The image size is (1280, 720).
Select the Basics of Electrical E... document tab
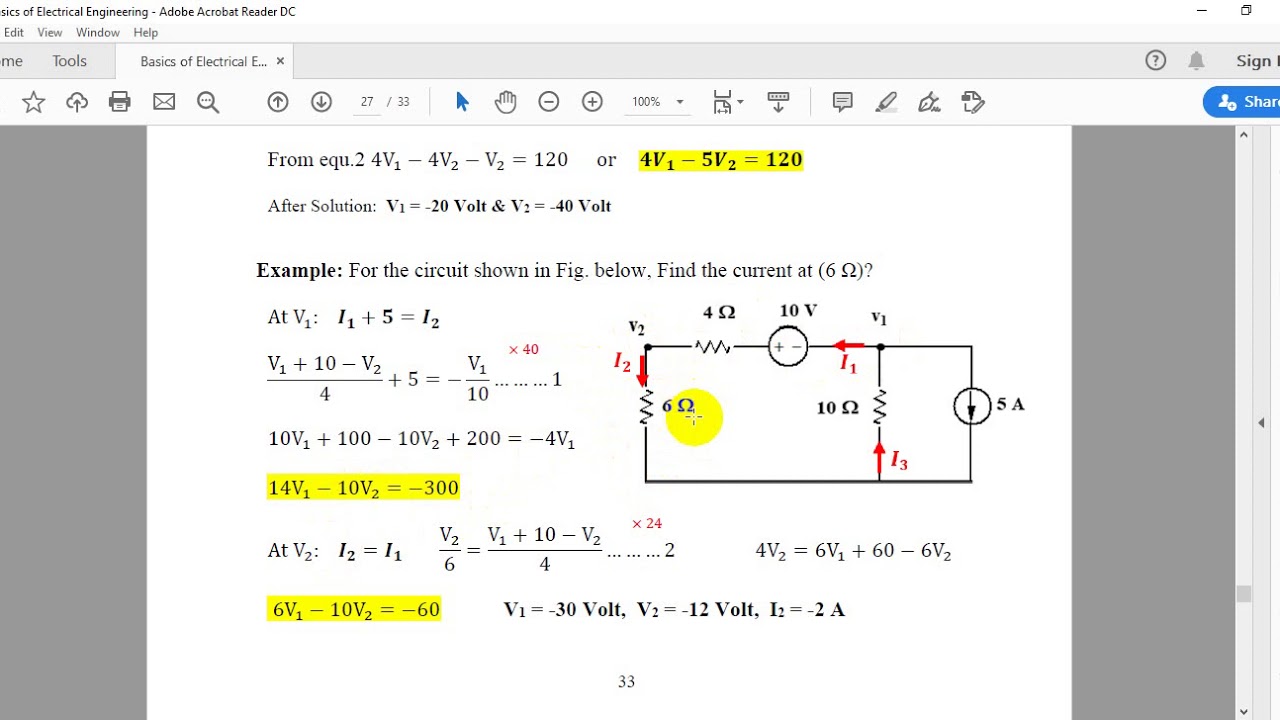[203, 61]
